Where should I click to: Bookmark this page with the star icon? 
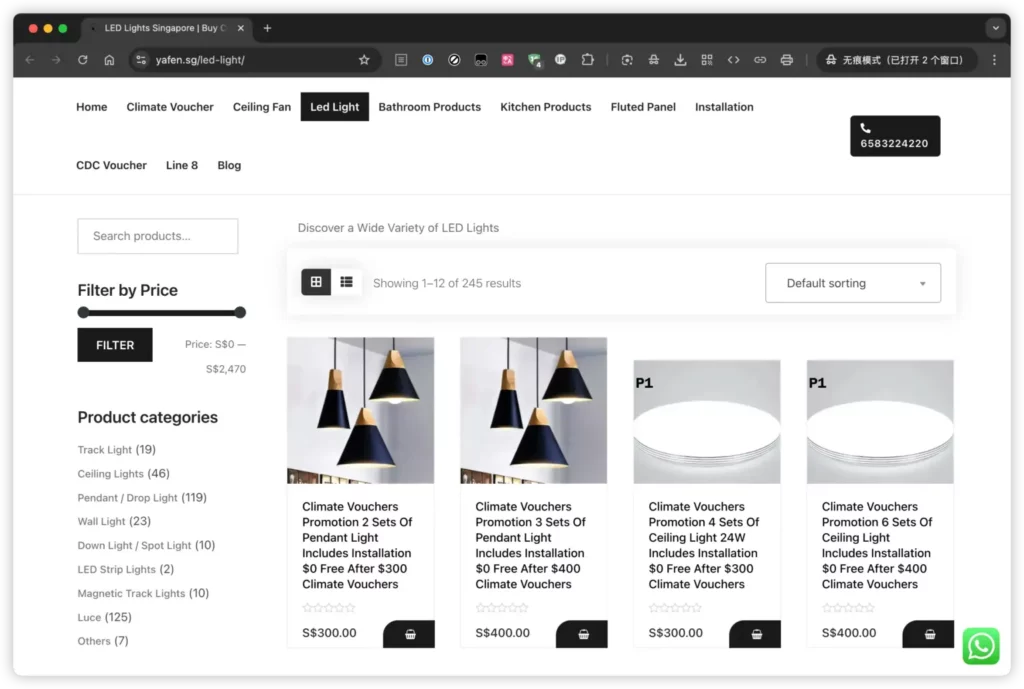[x=364, y=60]
